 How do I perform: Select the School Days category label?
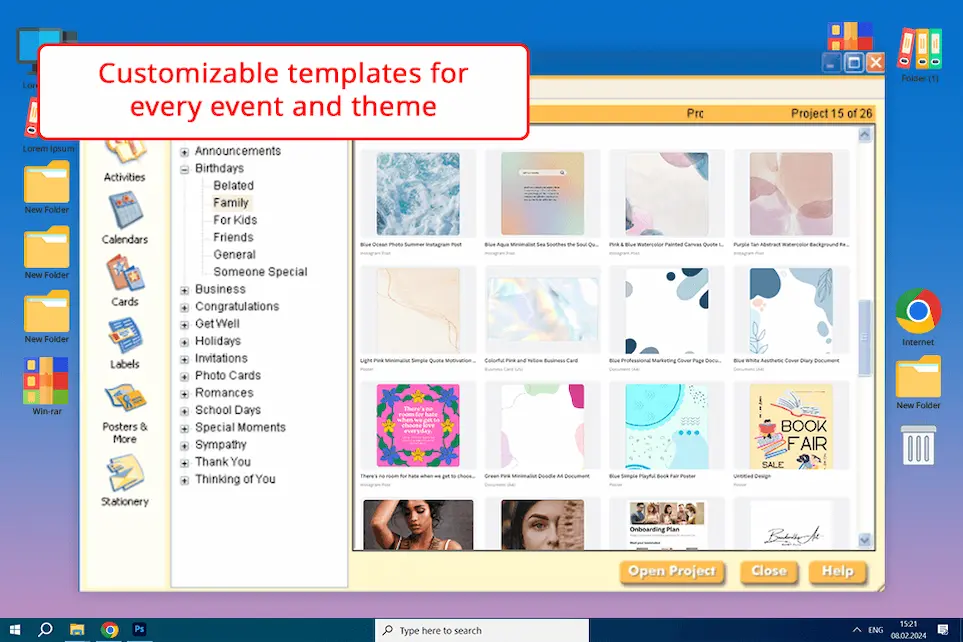pyautogui.click(x=228, y=410)
